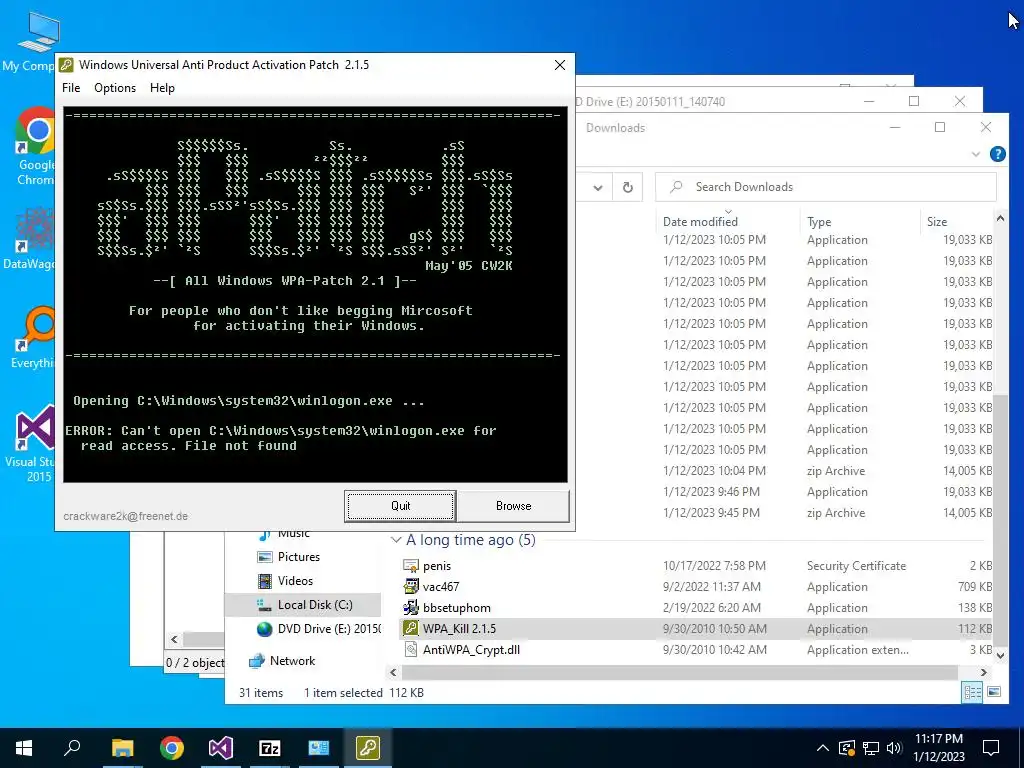Open File Explorer from the taskbar
This screenshot has width=1024, height=768.
pyautogui.click(x=122, y=748)
